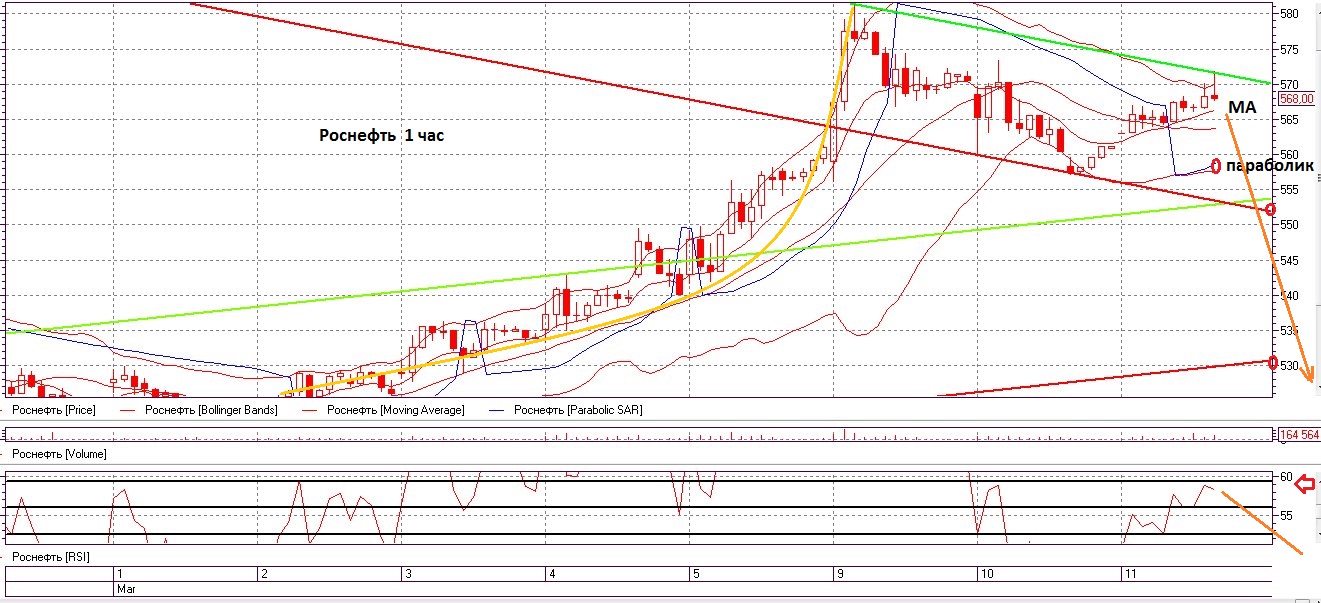Select the Роснефть [Price] legend entry

coord(54,410)
